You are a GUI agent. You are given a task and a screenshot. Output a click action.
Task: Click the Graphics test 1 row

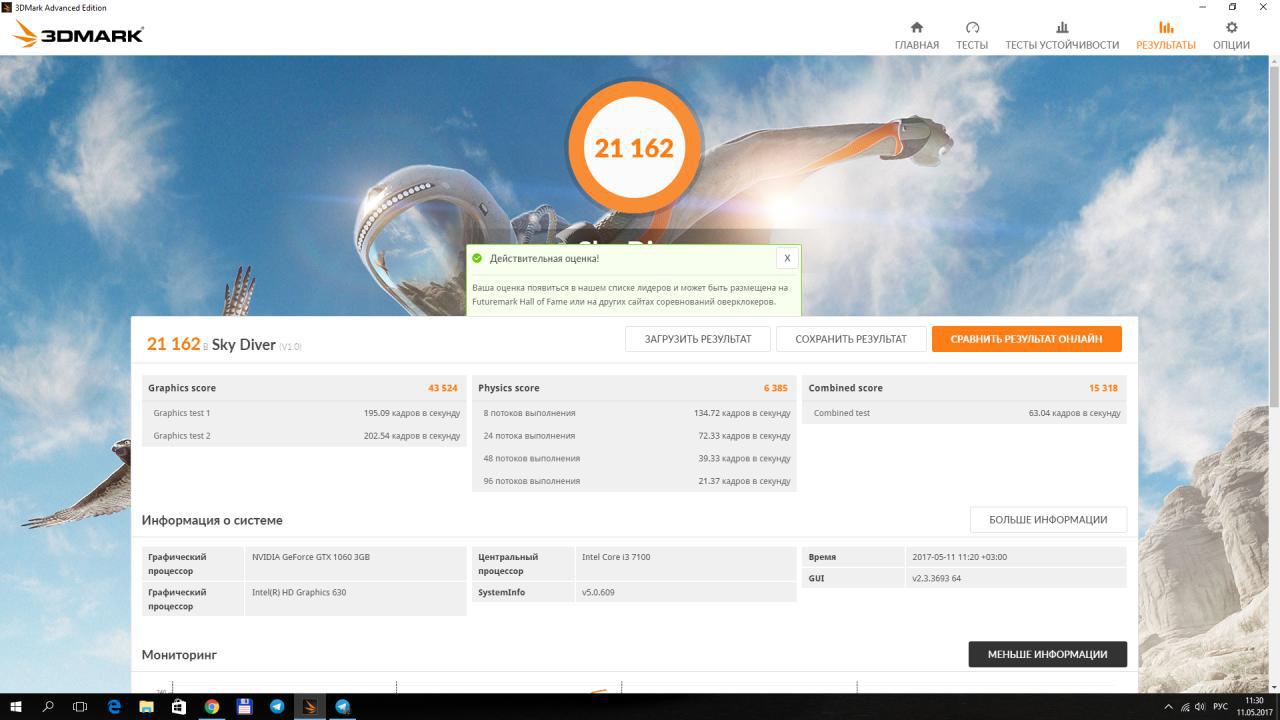tap(304, 413)
